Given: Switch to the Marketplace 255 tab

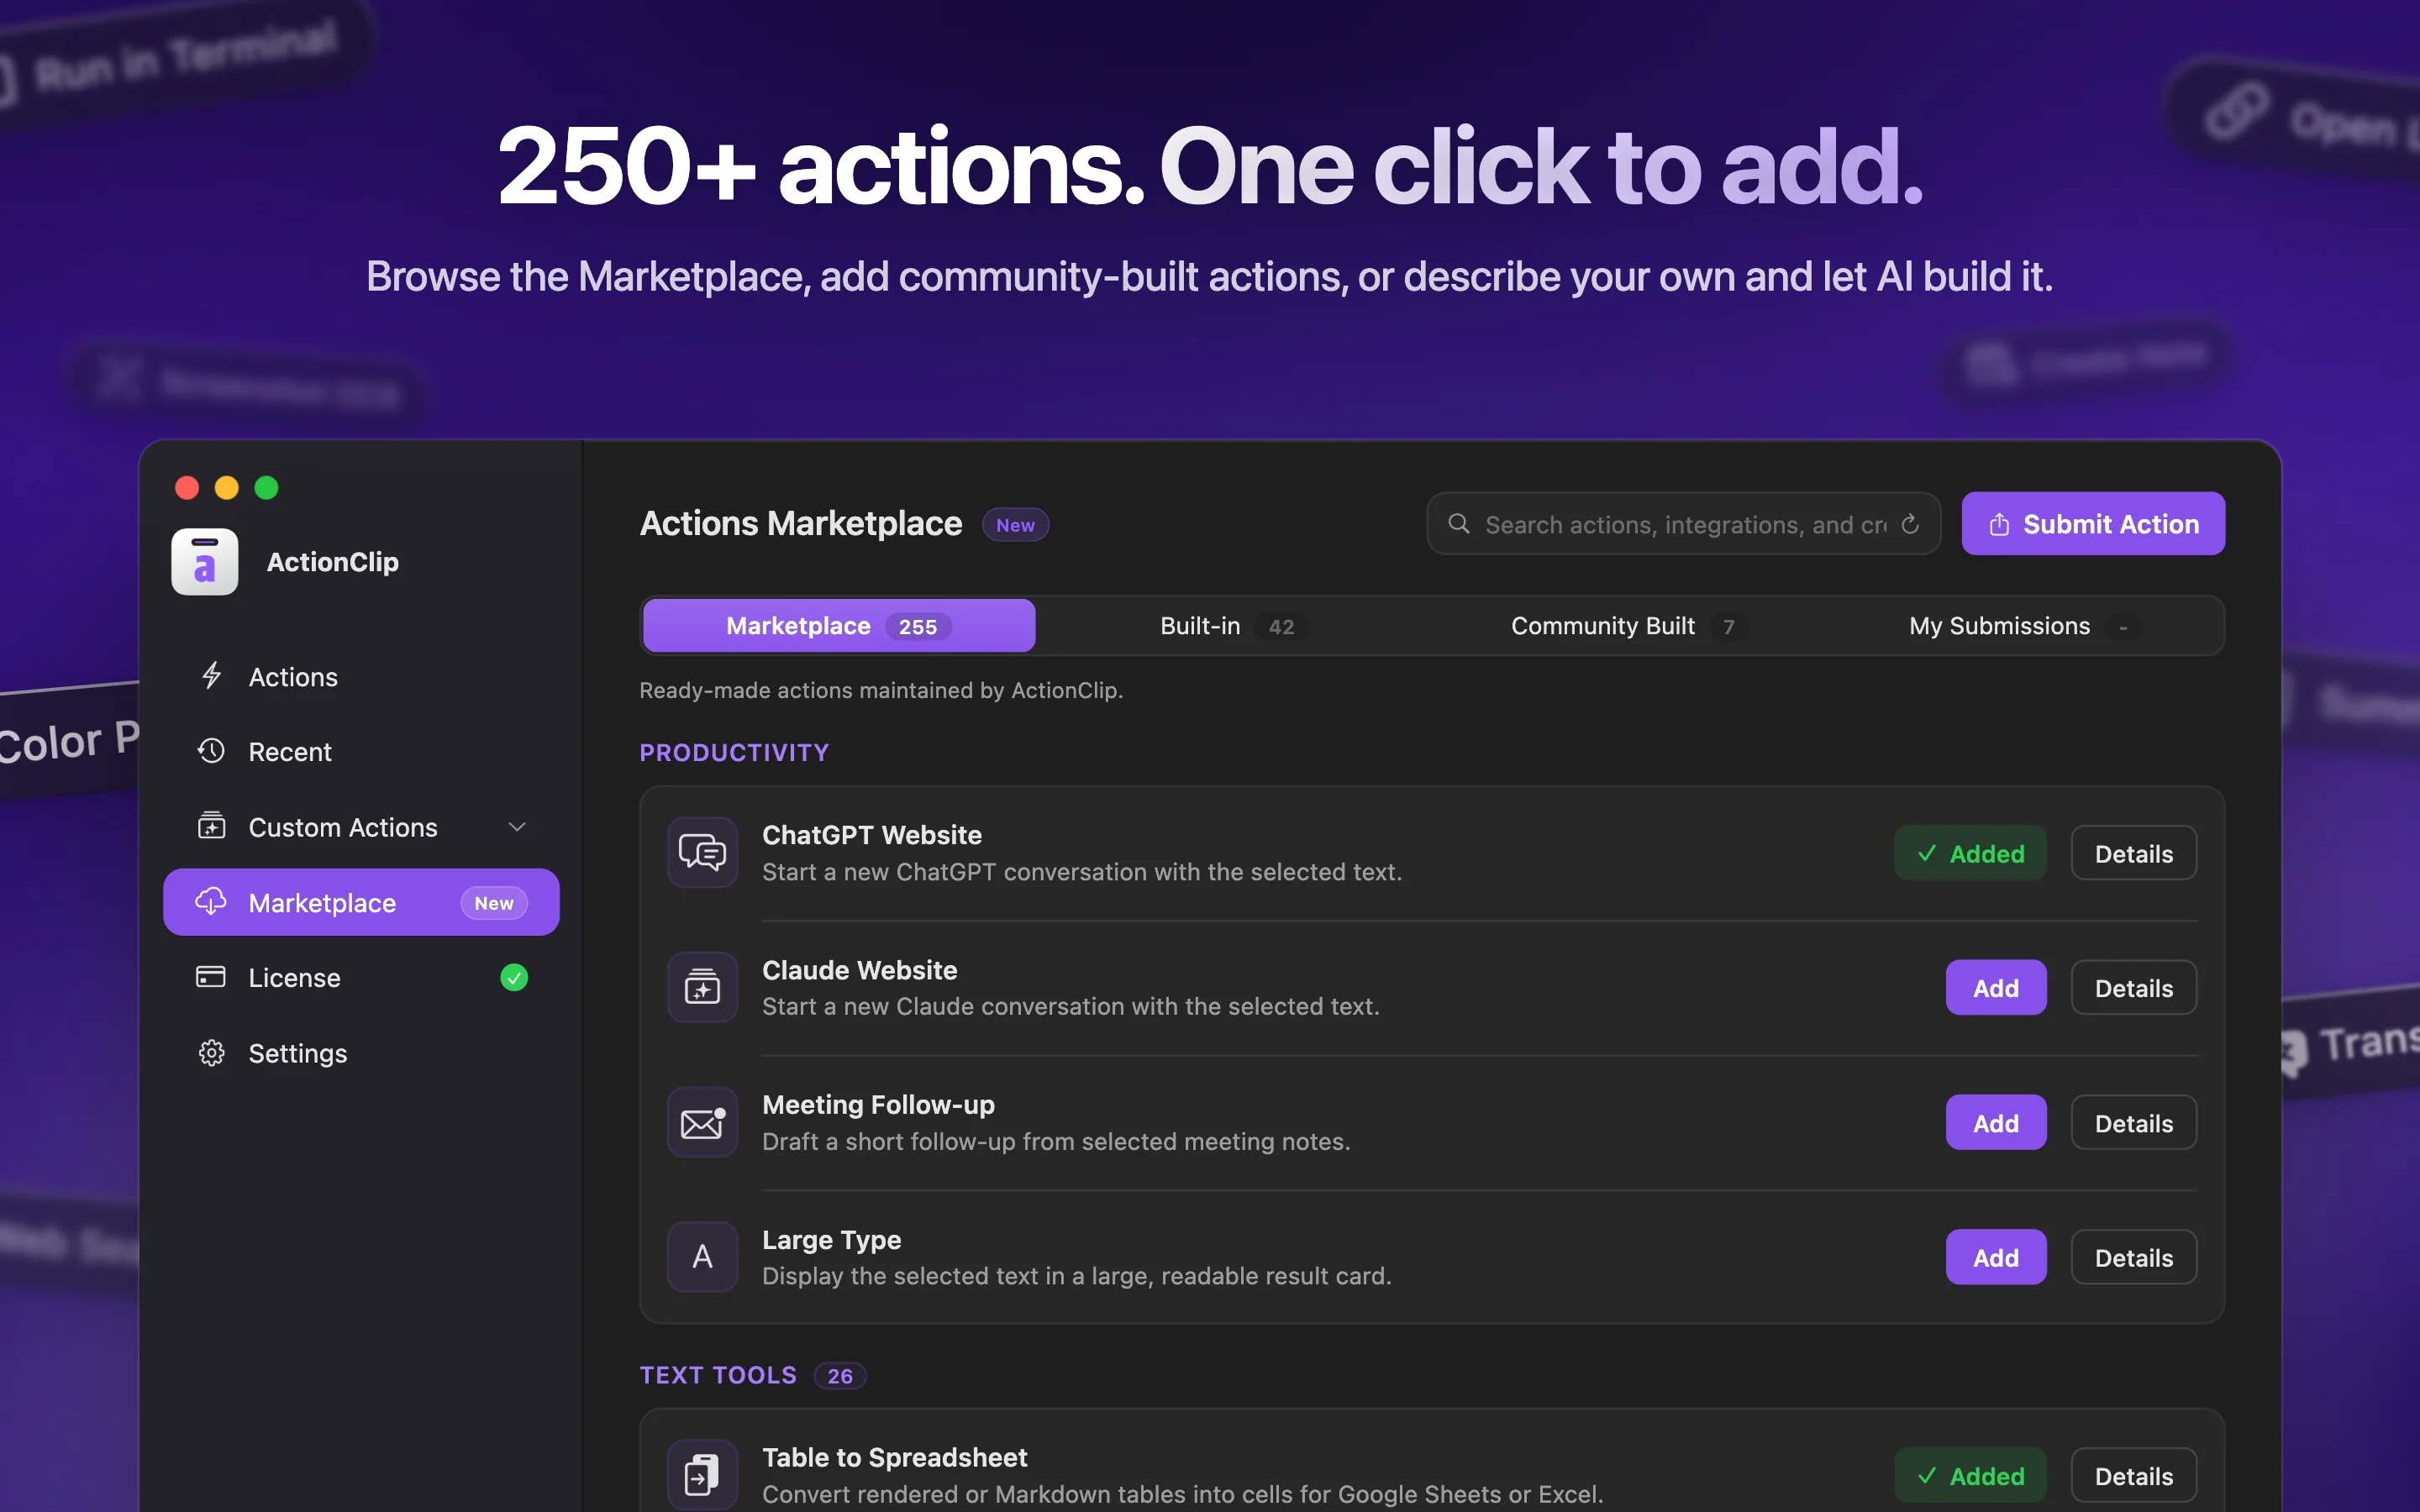Looking at the screenshot, I should 839,626.
